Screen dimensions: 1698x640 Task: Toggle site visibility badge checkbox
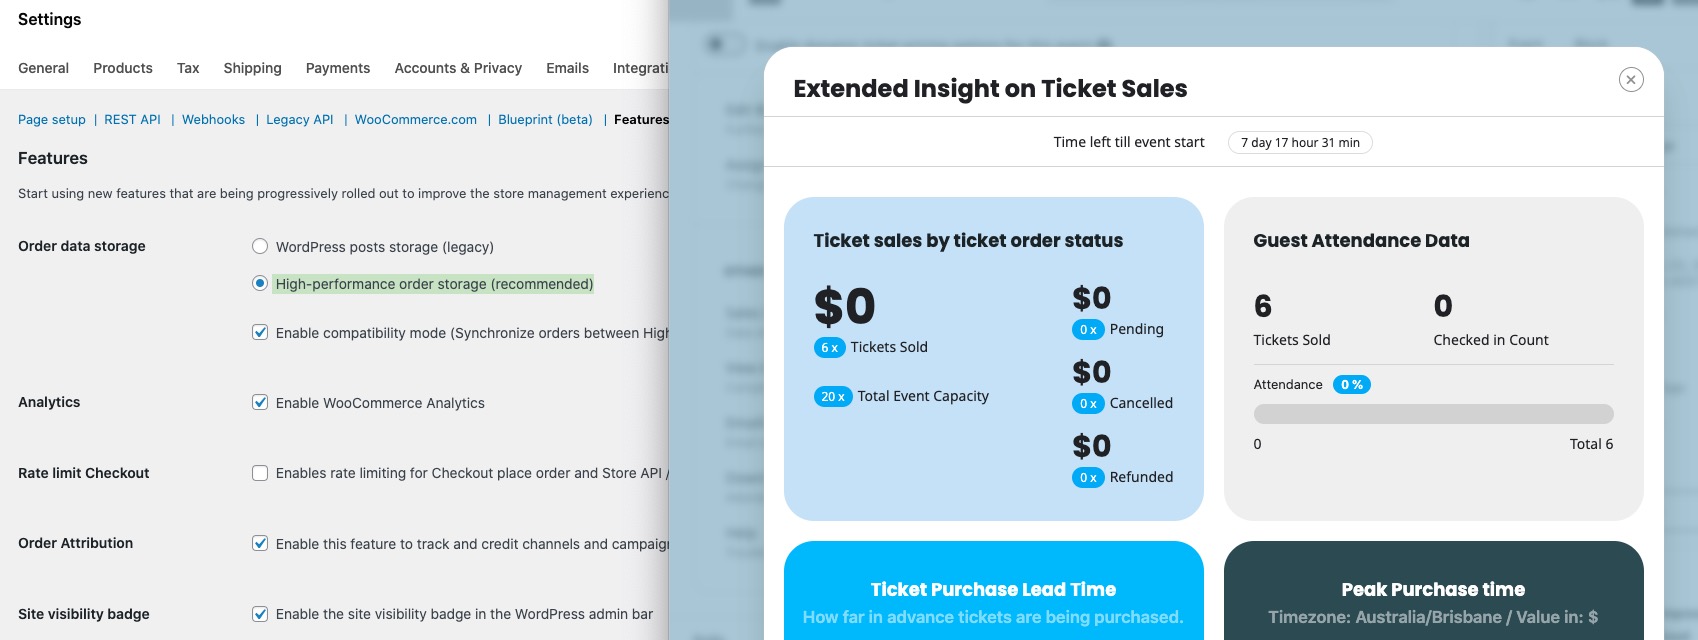(x=260, y=614)
